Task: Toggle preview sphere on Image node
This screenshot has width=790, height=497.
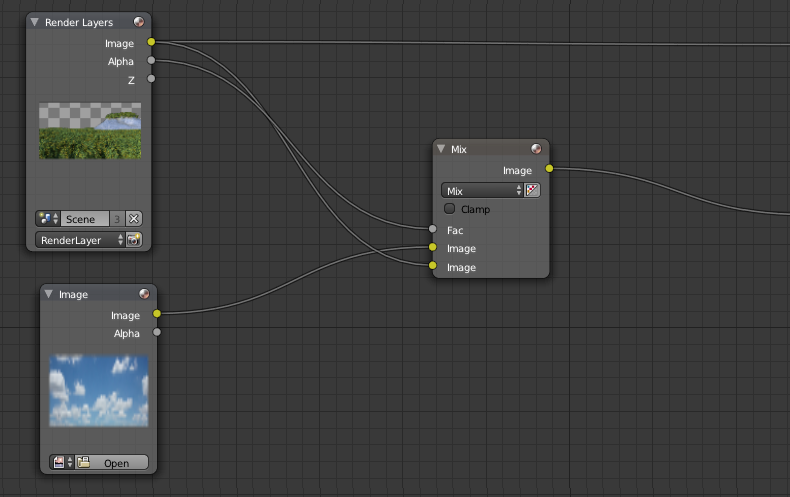Action: pyautogui.click(x=144, y=294)
